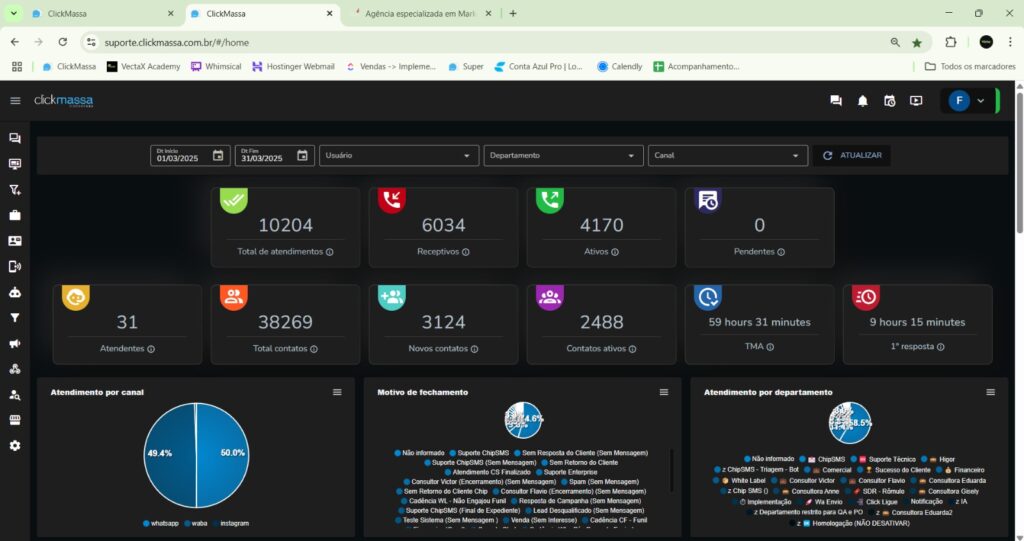This screenshot has width=1024, height=541.
Task: Click the info icon next to Total de atendimentos
Action: [x=329, y=252]
